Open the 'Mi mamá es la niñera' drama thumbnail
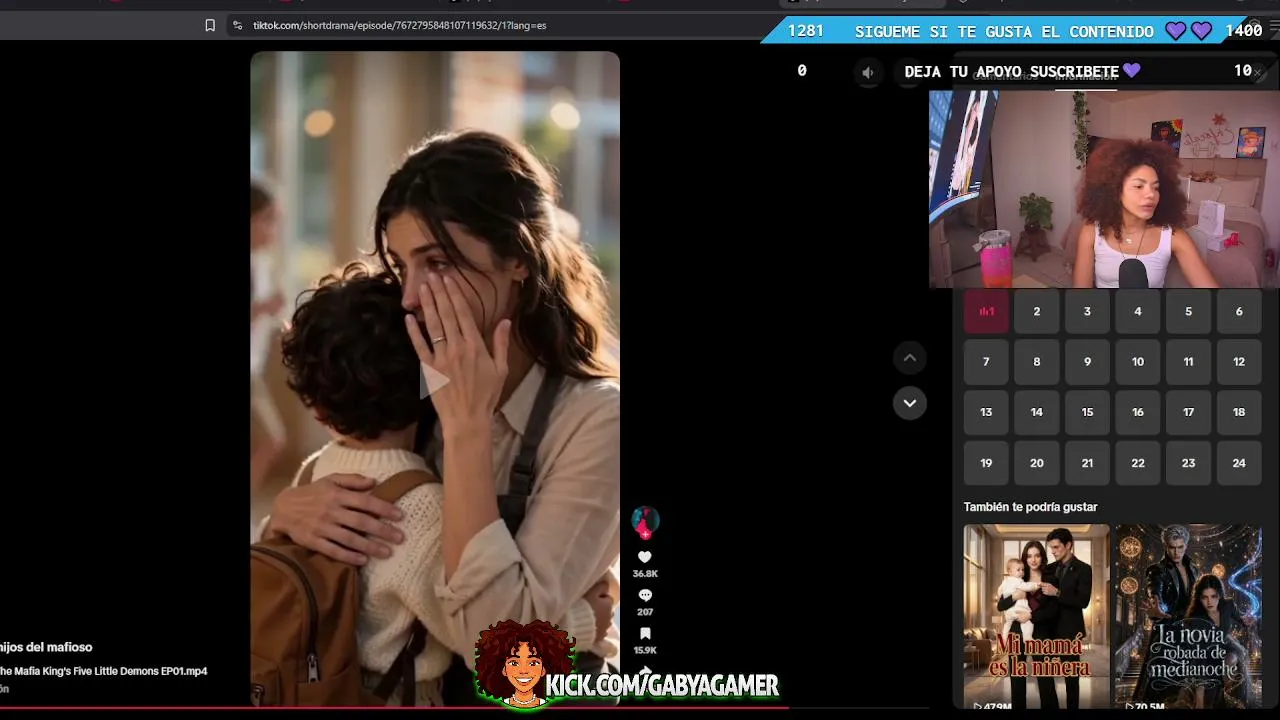 coord(1037,617)
